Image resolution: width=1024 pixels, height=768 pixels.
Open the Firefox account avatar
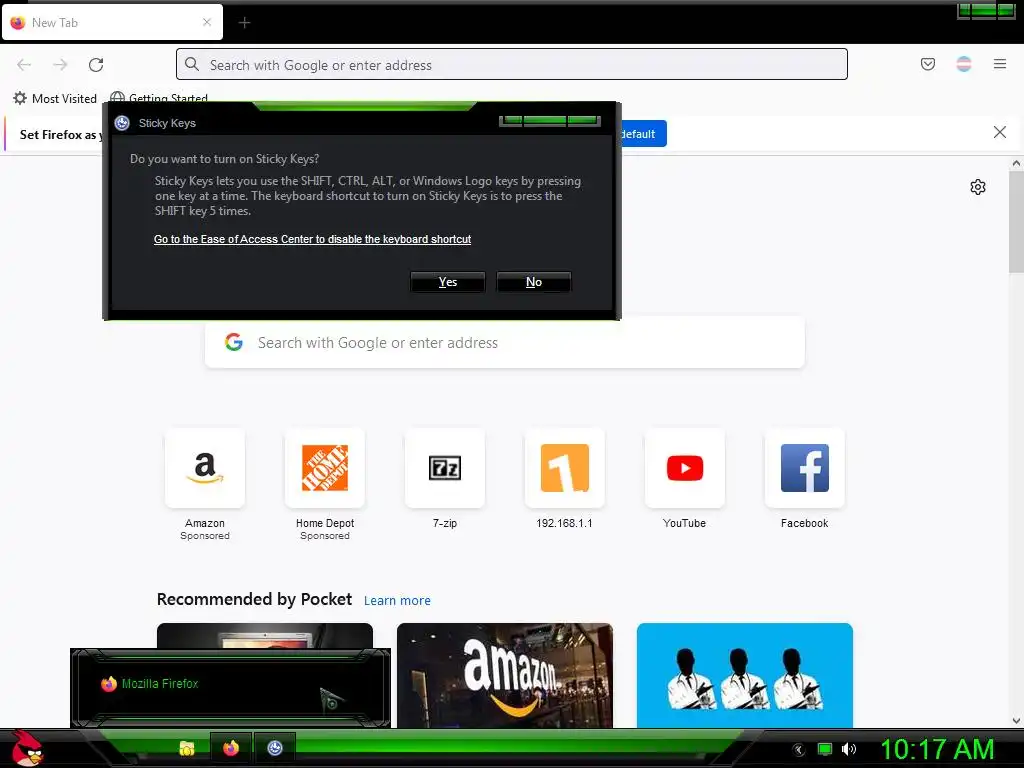(963, 64)
